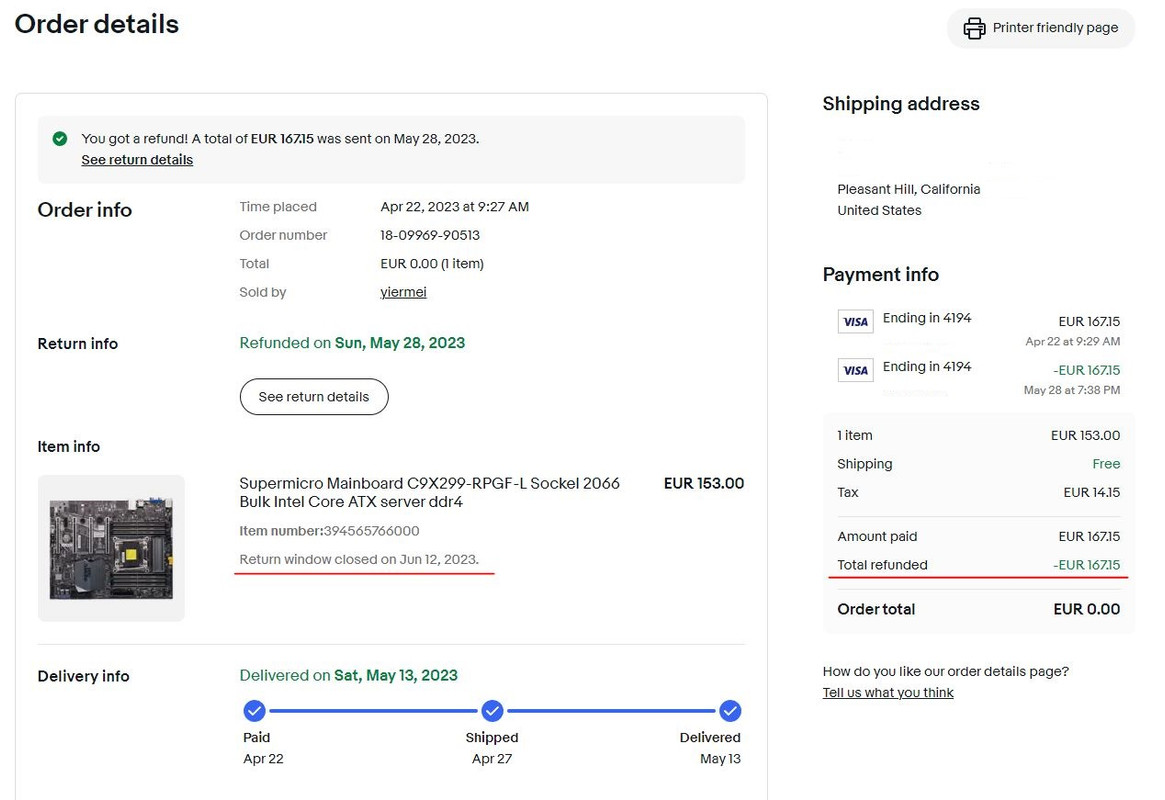
Task: Open the Supermicro Mainboard item title
Action: coord(429,492)
